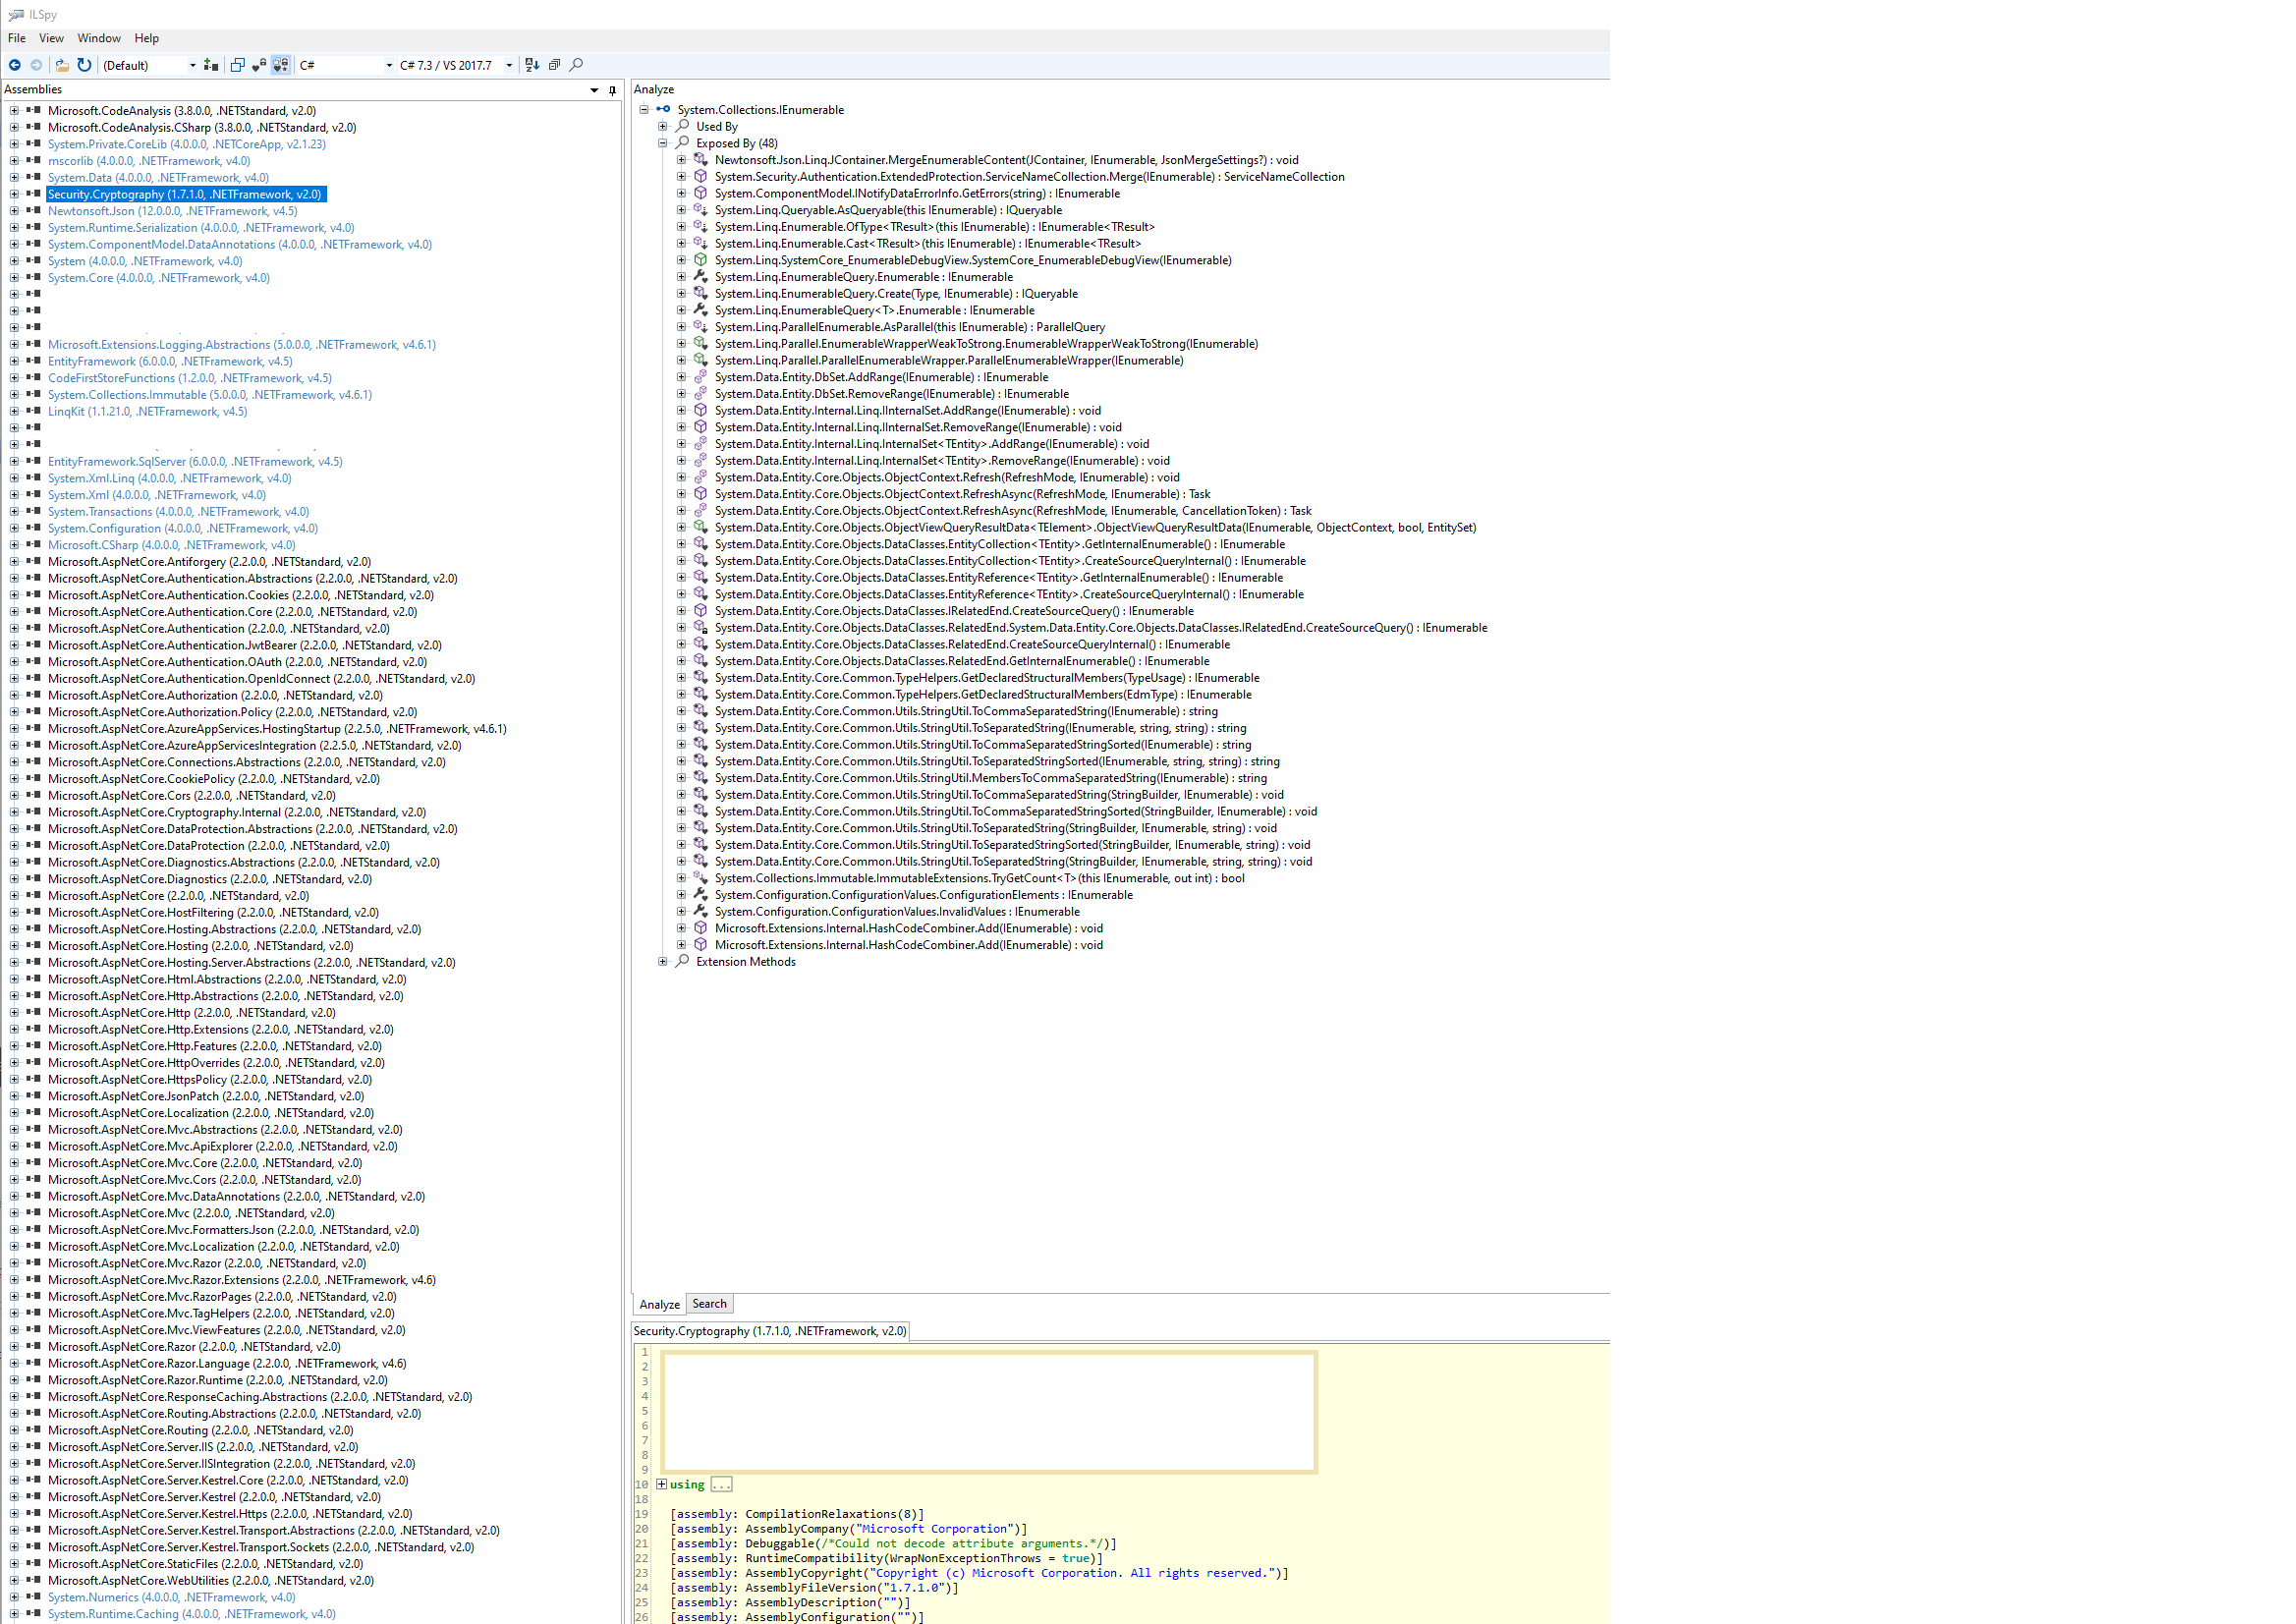Click the Manage assembly lists icon

(x=210, y=65)
